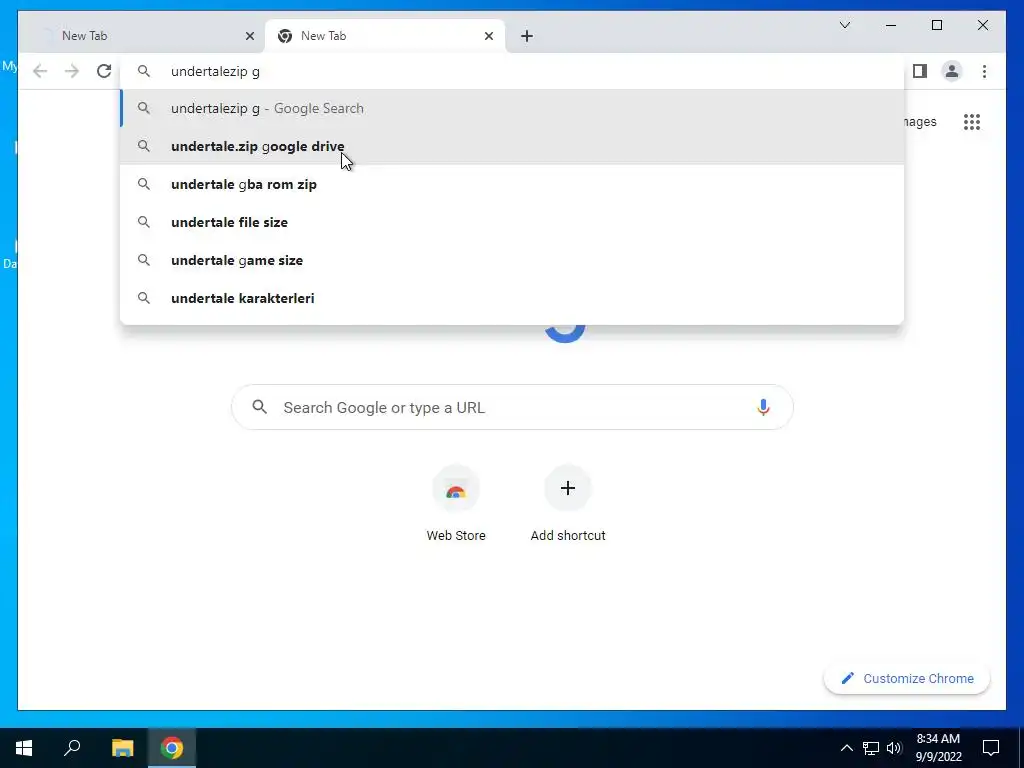Click the taskbar clock and date
The width and height of the screenshot is (1024, 768).
tap(938, 748)
